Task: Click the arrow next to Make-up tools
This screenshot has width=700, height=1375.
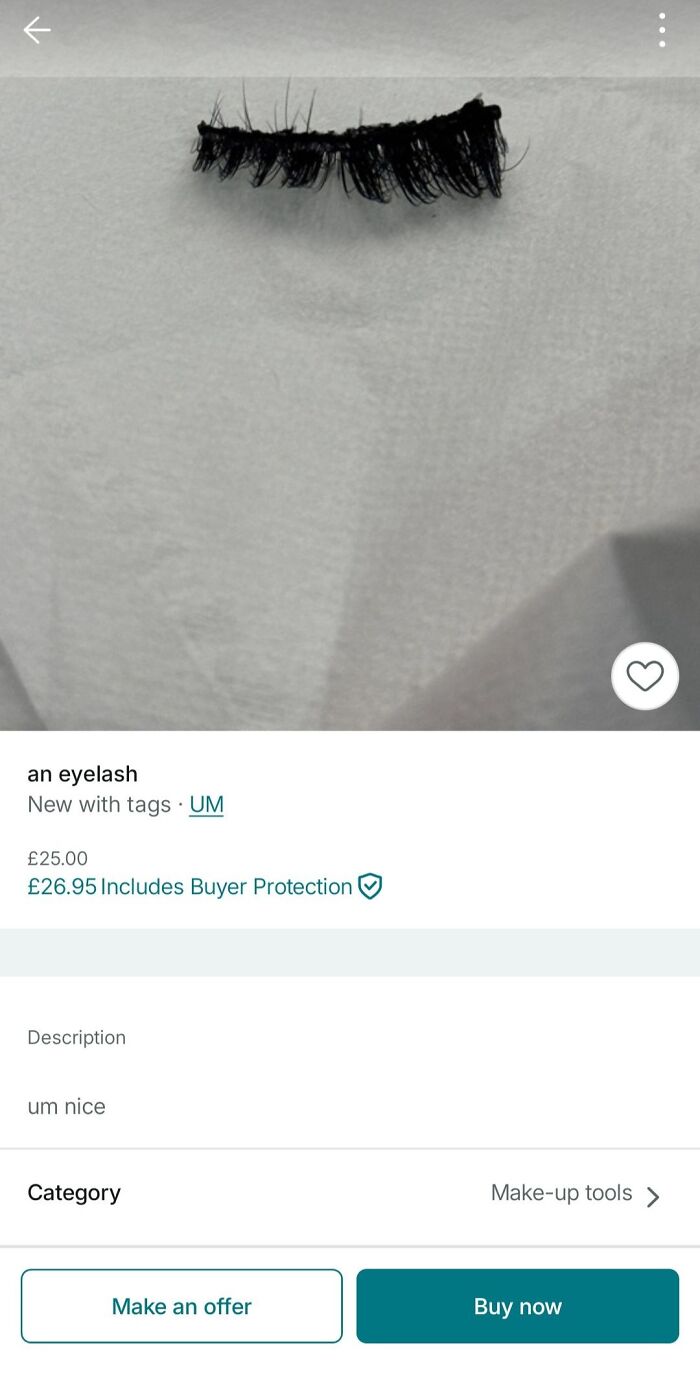Action: tap(656, 1196)
